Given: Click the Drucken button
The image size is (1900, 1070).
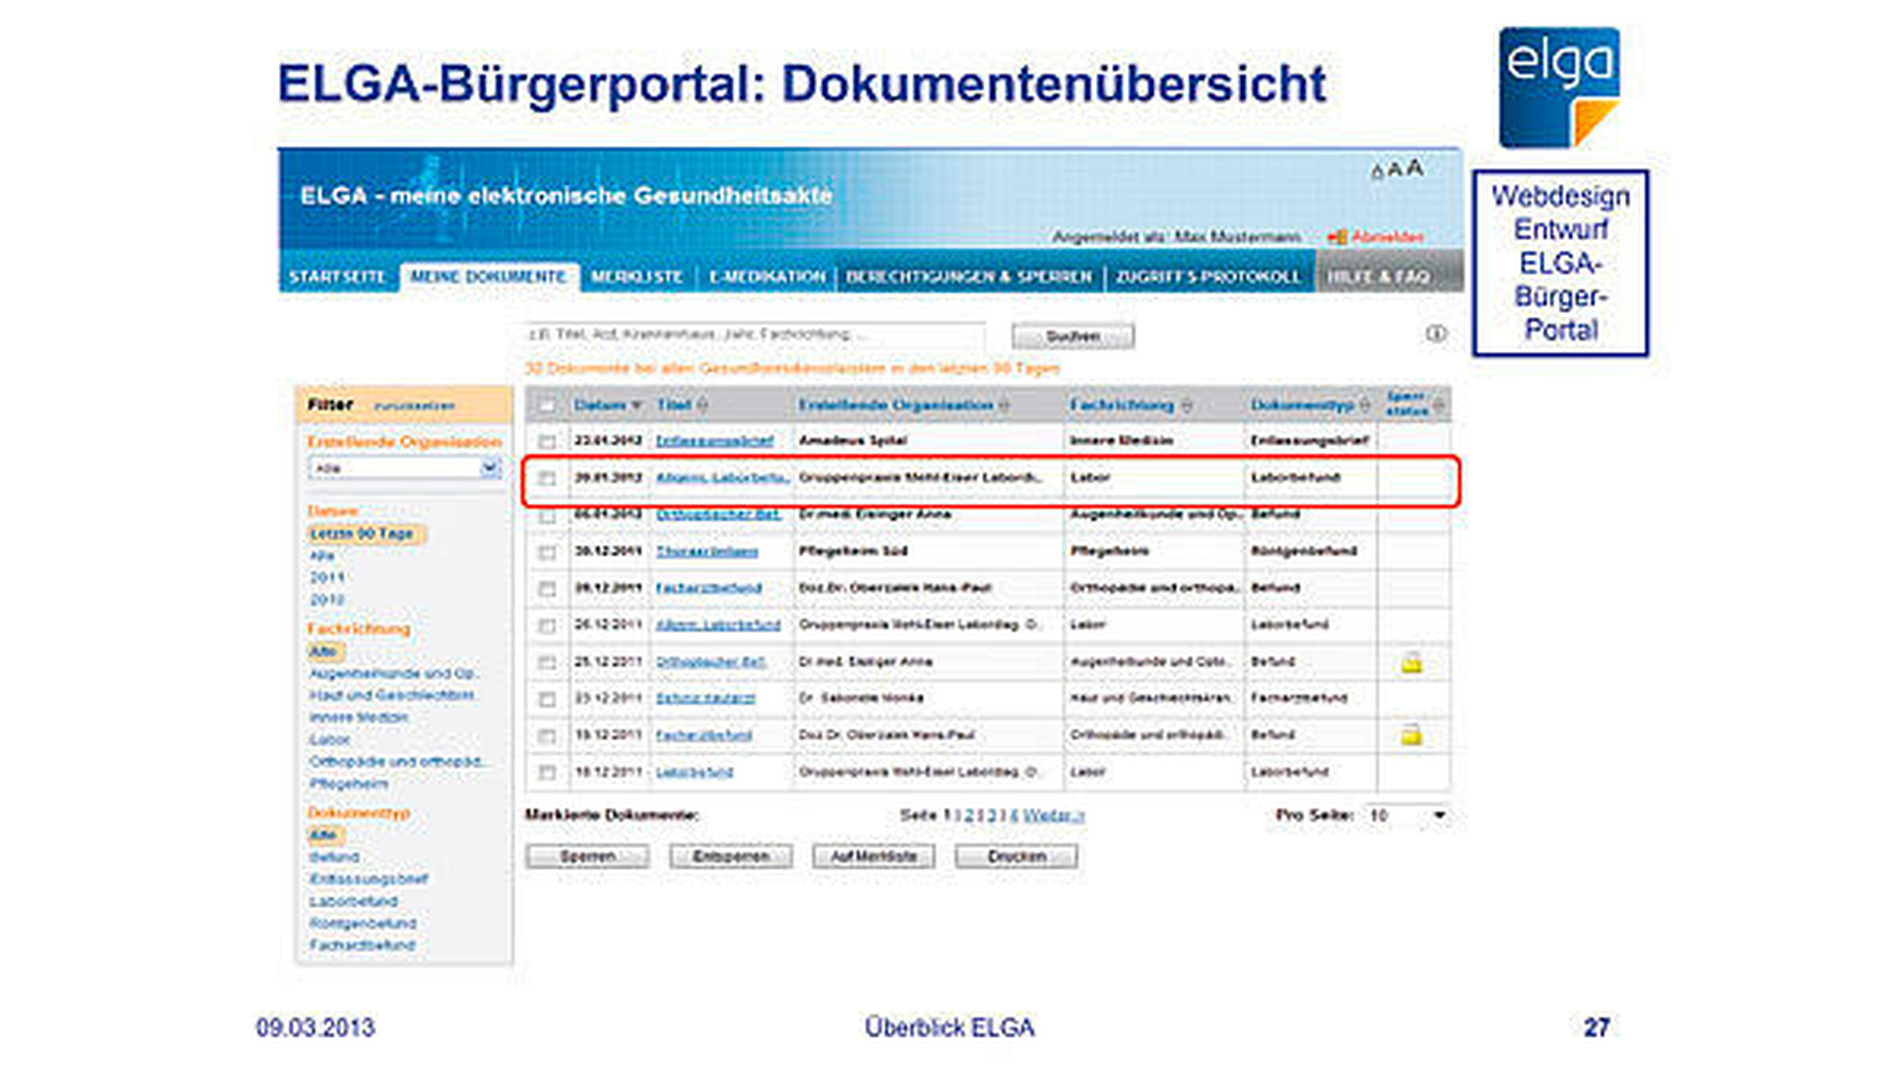Looking at the screenshot, I should [x=1016, y=857].
